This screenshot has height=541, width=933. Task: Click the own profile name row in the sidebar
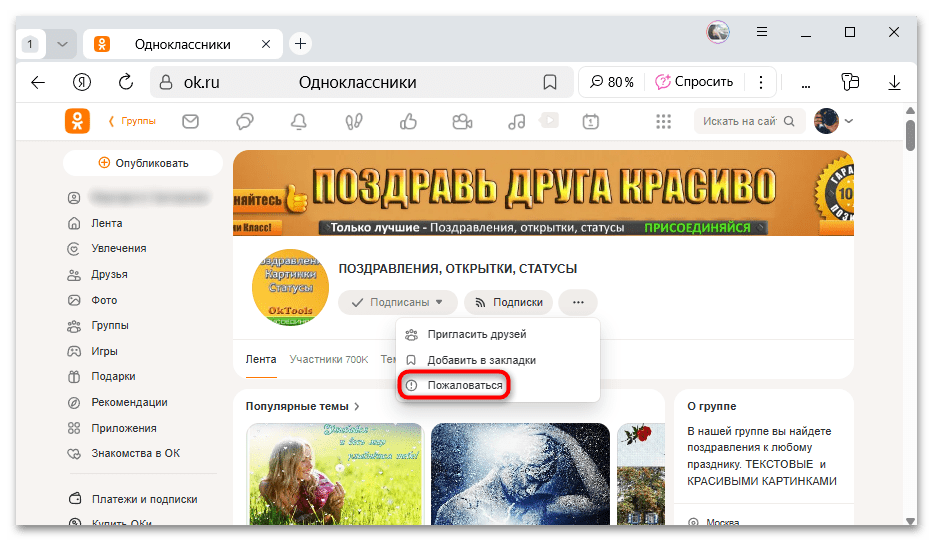(x=140, y=198)
